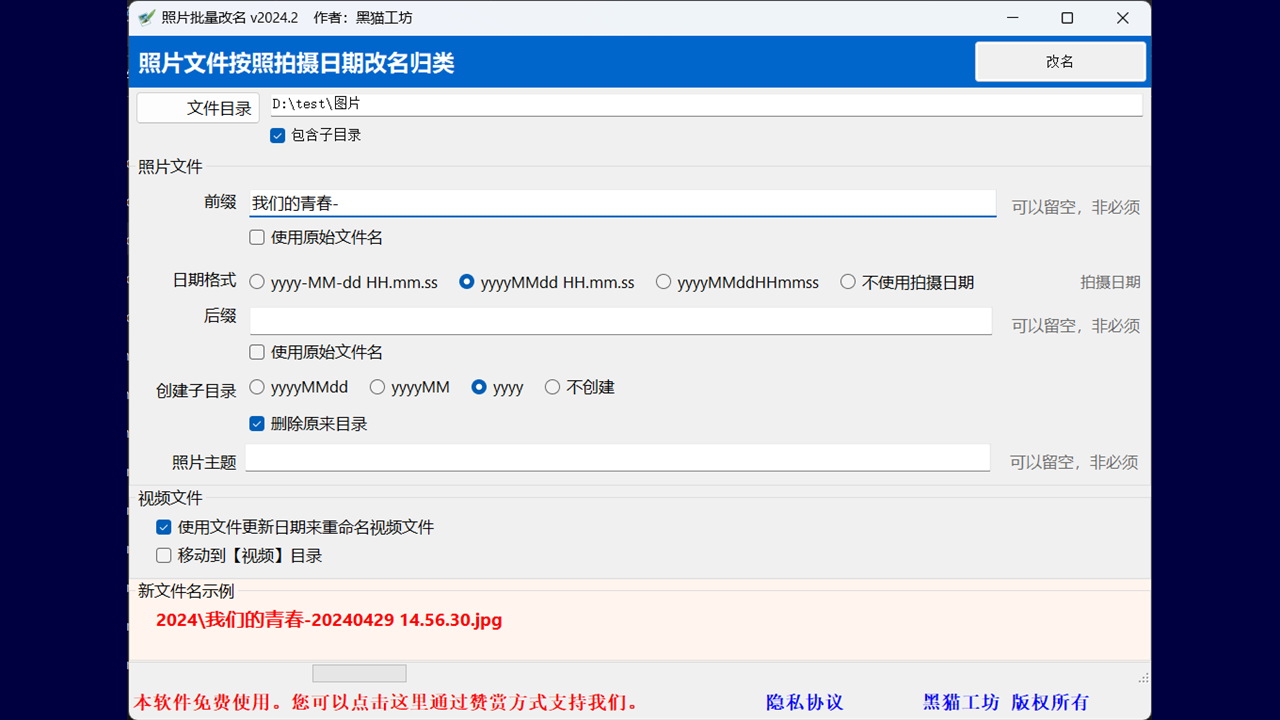
Task: Click the 改名 rename button
Action: (1060, 61)
